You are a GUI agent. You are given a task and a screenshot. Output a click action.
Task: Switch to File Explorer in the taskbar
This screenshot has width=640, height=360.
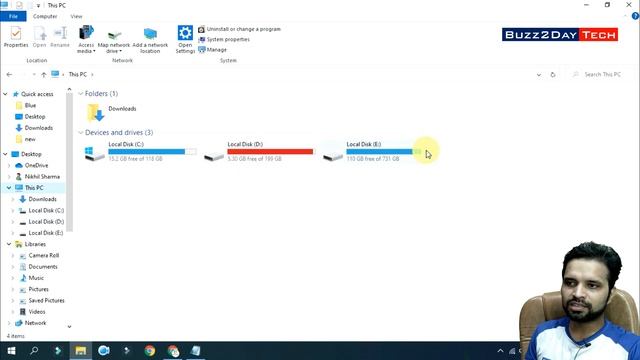click(x=80, y=351)
